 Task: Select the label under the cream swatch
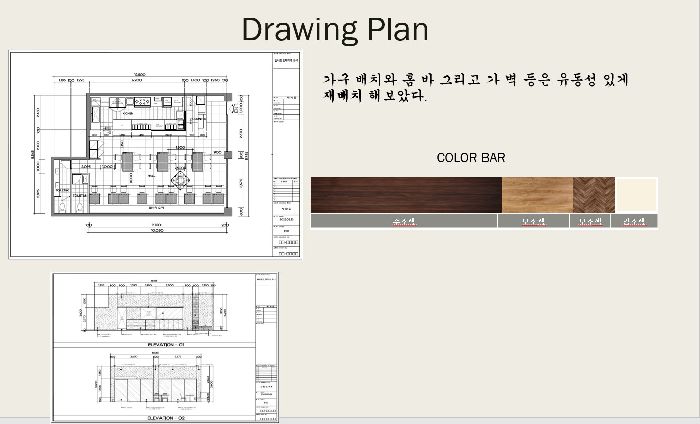(x=634, y=221)
